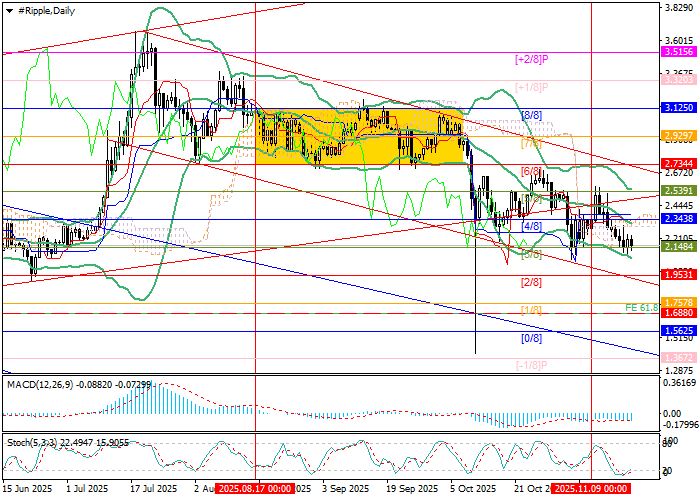
Task: Click the 2025.11.09 date marker
Action: pyautogui.click(x=591, y=490)
